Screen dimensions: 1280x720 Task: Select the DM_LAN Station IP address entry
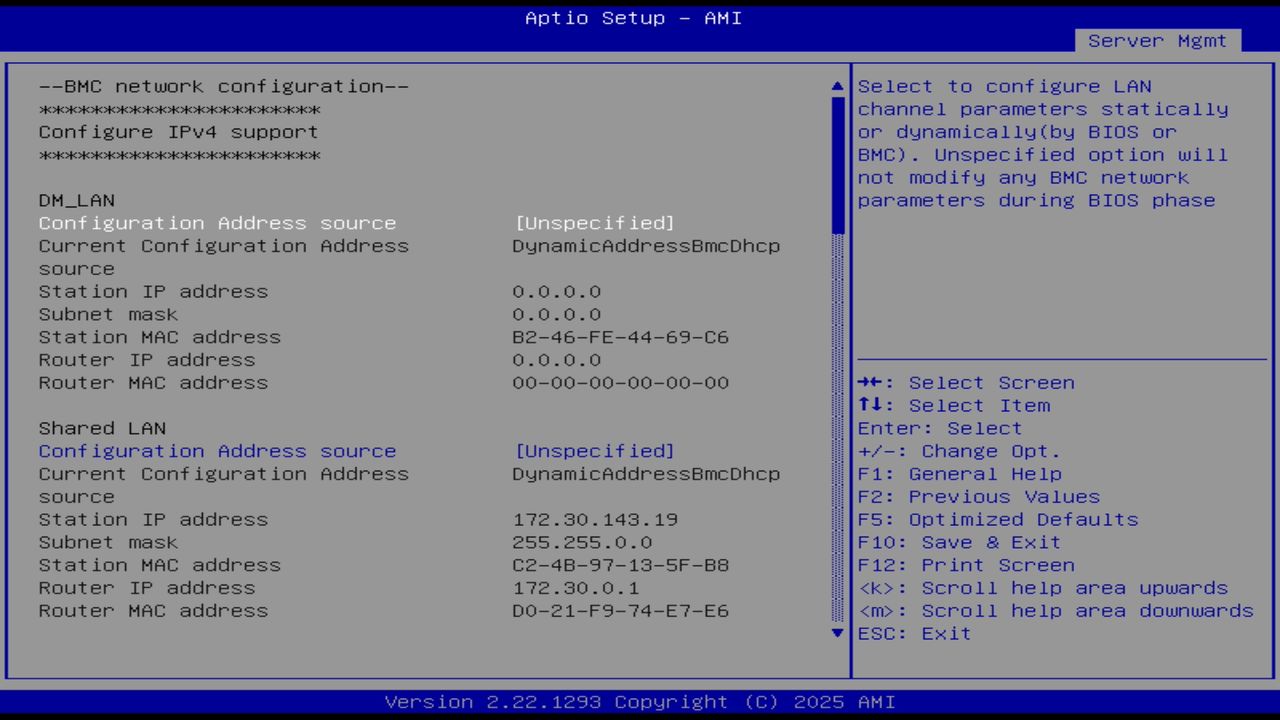pos(153,291)
